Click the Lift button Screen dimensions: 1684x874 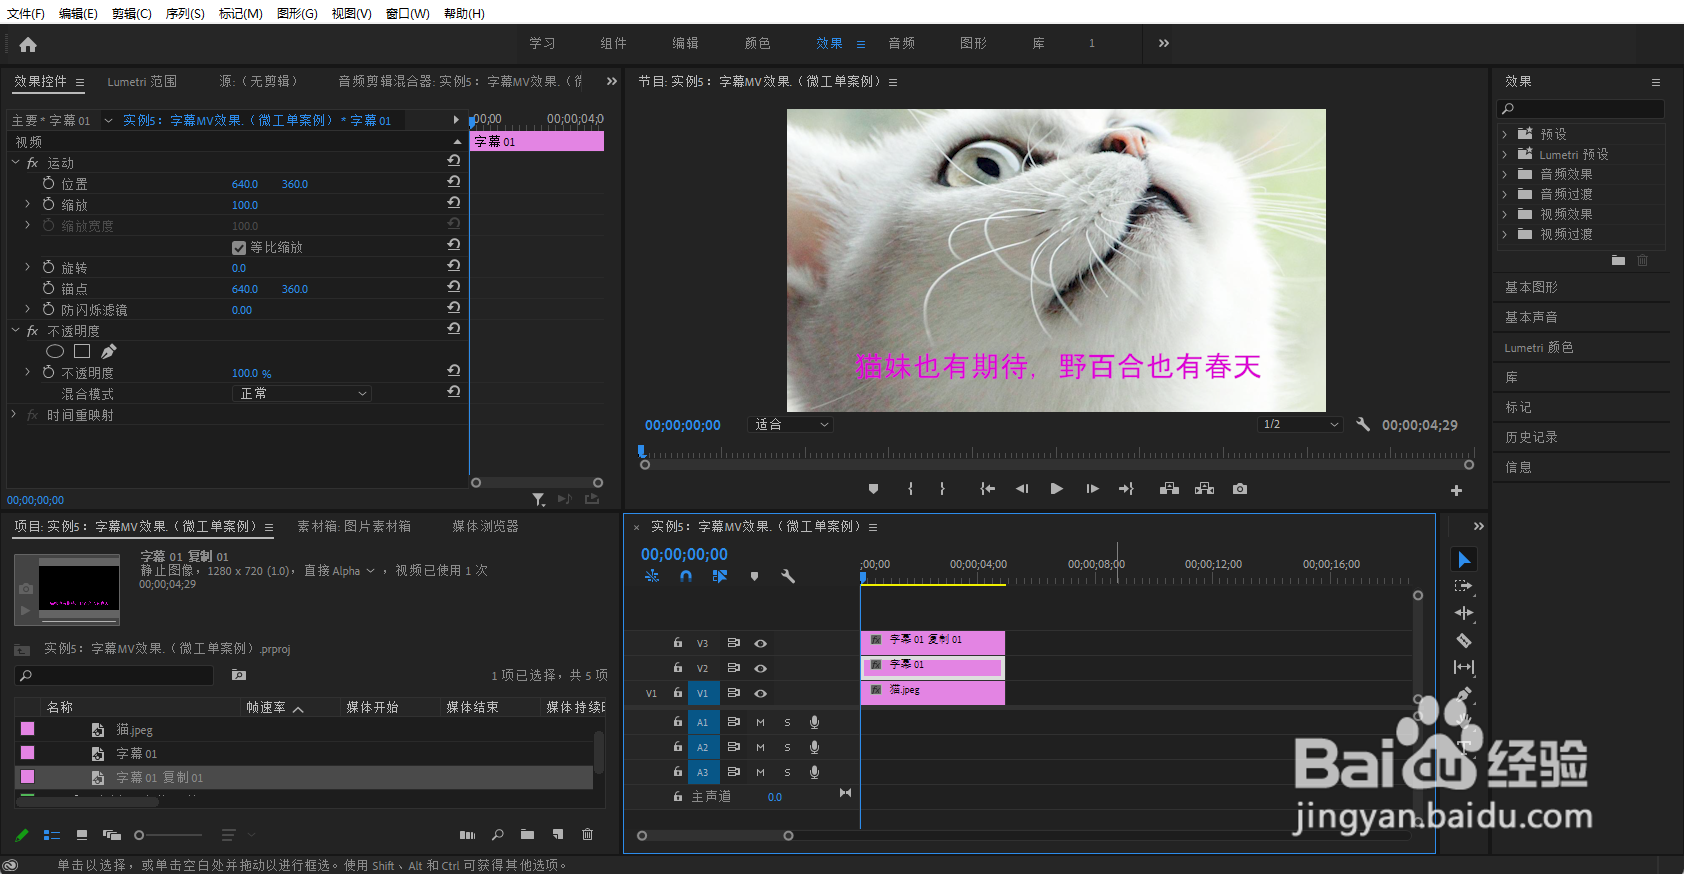click(1169, 489)
